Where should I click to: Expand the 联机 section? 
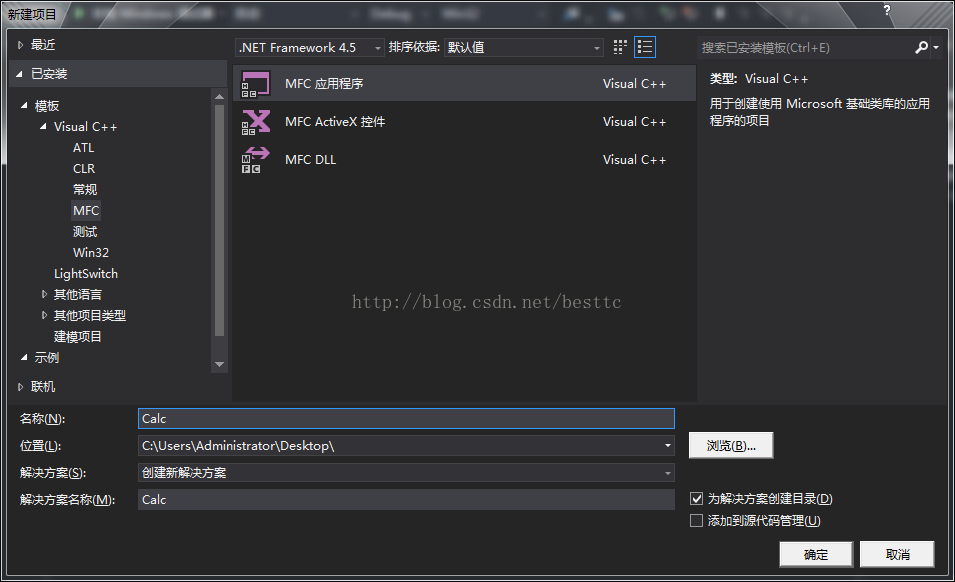(x=20, y=387)
